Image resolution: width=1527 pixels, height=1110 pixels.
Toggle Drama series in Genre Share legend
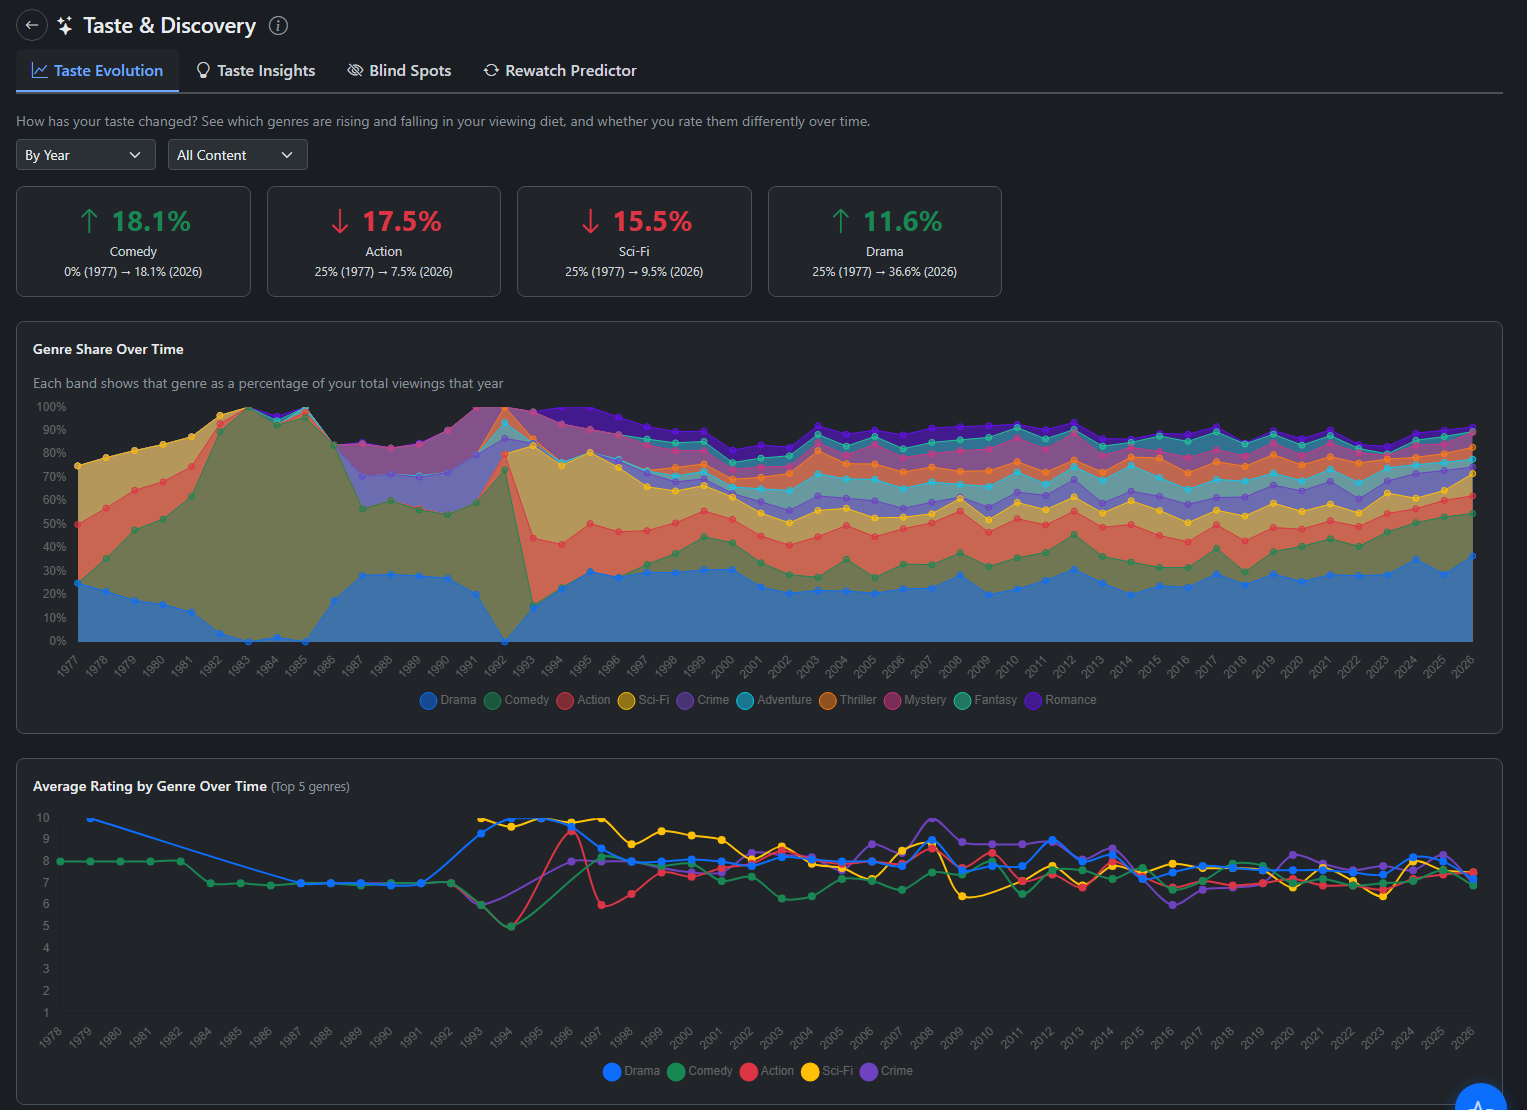pos(448,700)
